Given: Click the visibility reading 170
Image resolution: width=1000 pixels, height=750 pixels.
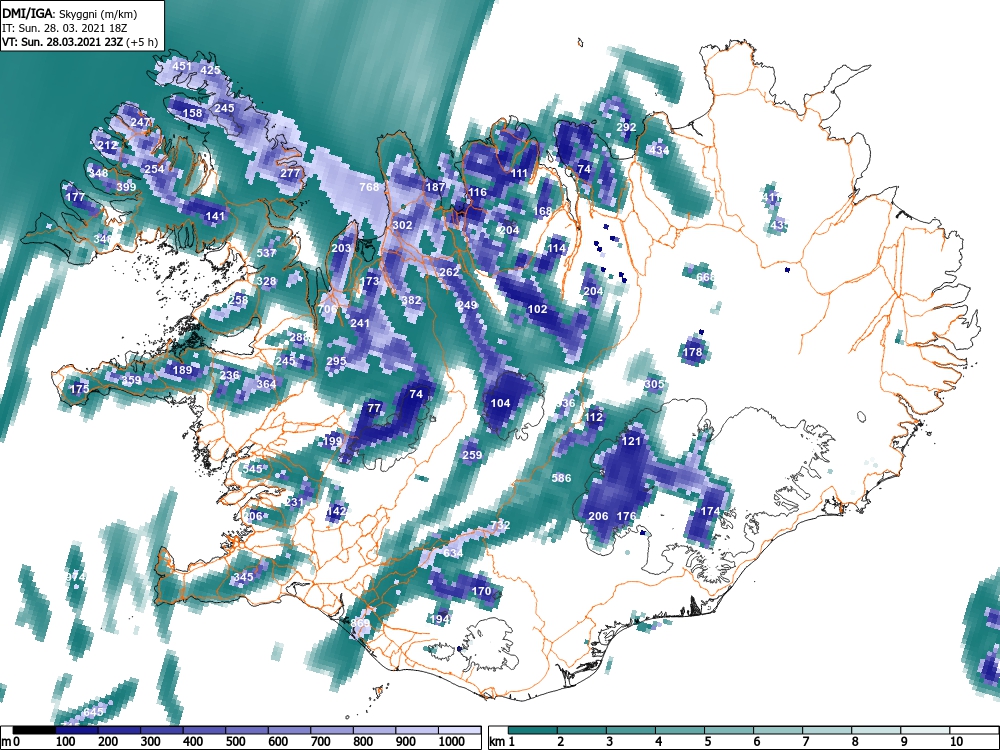Looking at the screenshot, I should (x=482, y=591).
